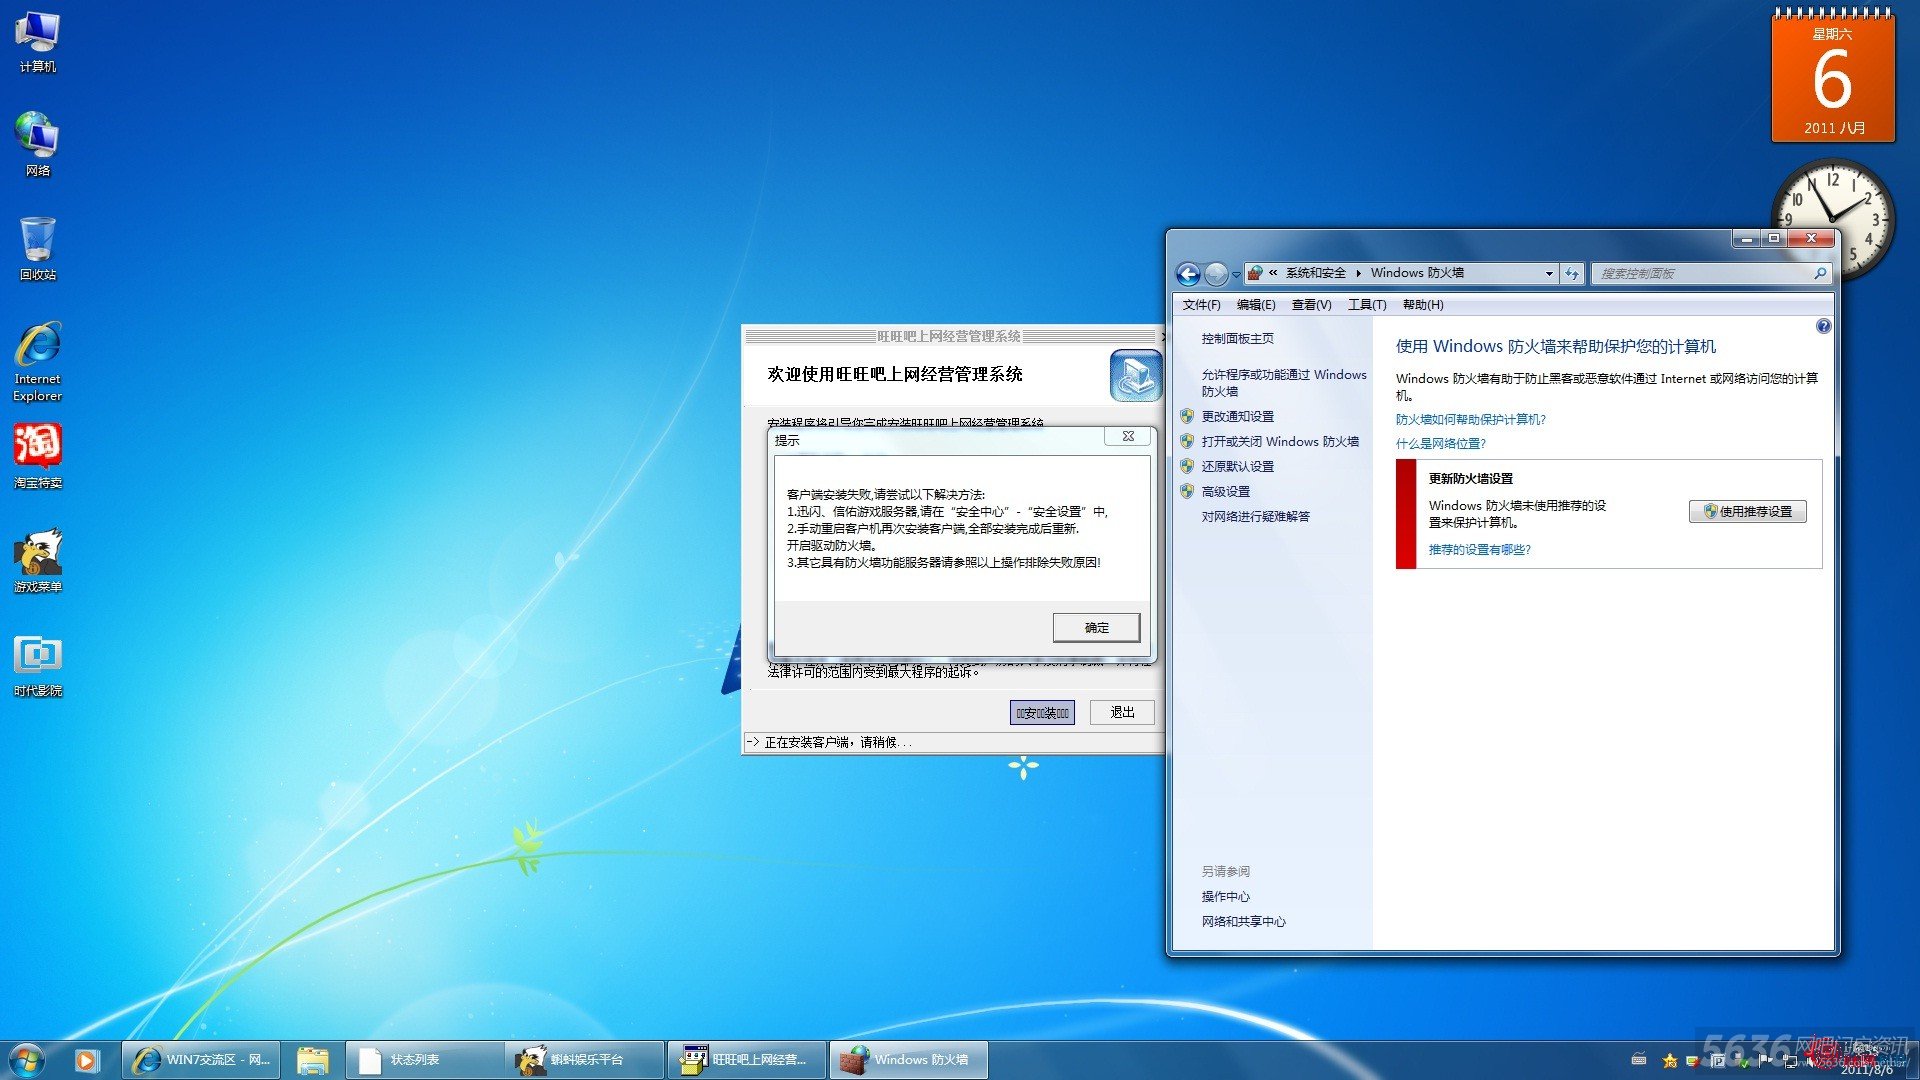The height and width of the screenshot is (1080, 1920).
Task: Click the search magnifier in control panel search
Action: tap(1820, 273)
